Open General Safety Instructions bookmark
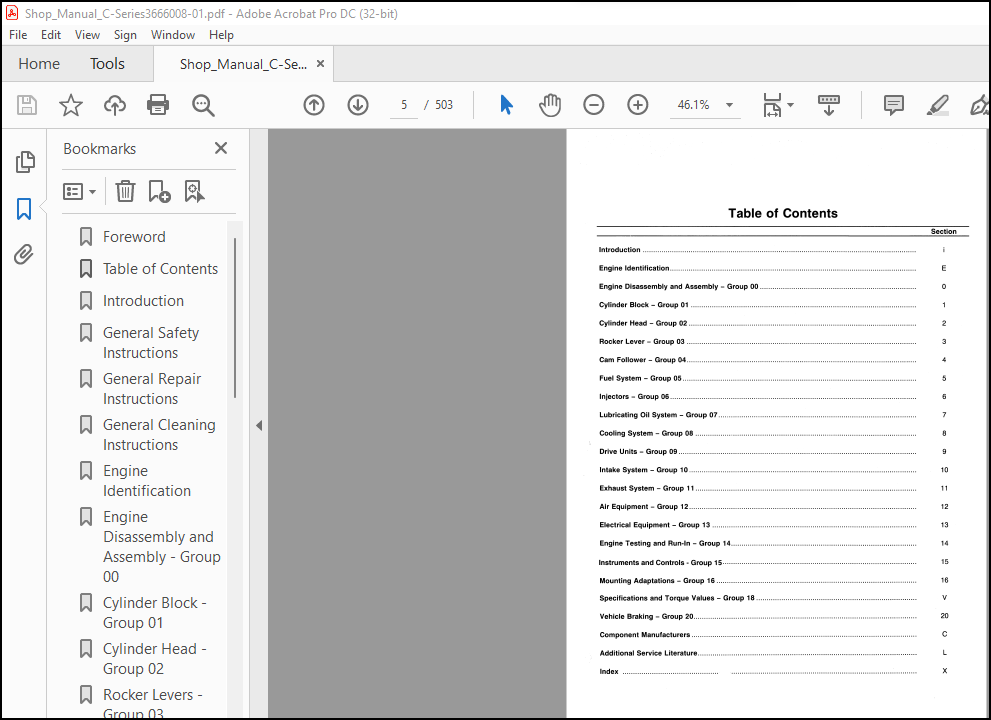This screenshot has width=991, height=720. (x=151, y=343)
